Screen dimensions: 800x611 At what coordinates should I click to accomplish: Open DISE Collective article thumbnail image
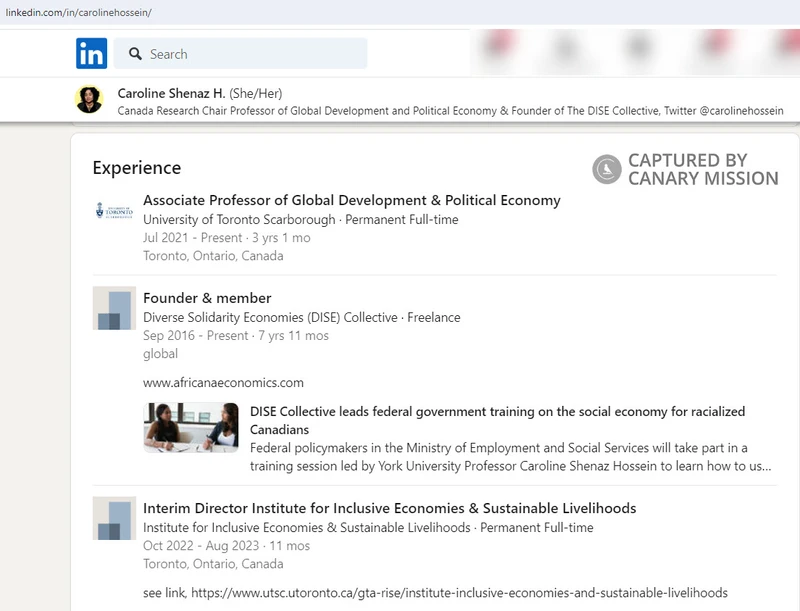click(191, 427)
